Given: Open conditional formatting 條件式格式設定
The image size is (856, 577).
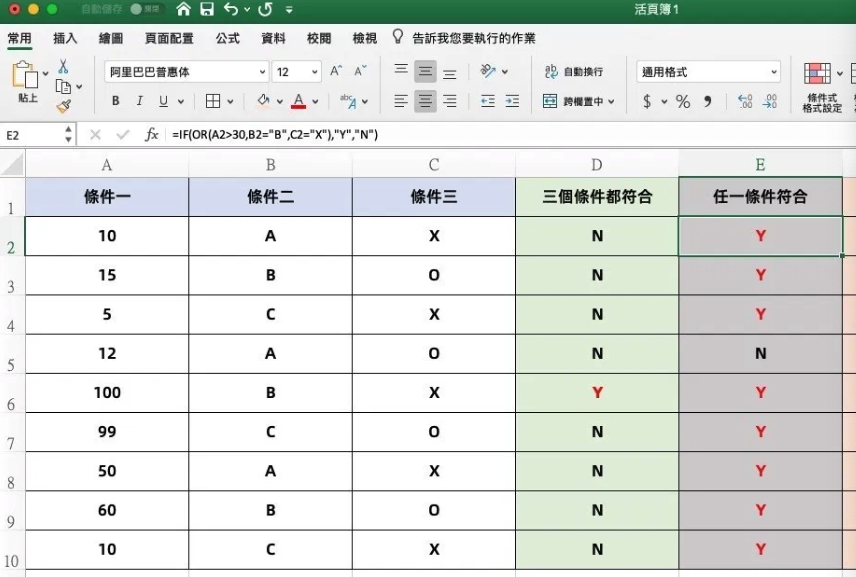Looking at the screenshot, I should coord(822,87).
